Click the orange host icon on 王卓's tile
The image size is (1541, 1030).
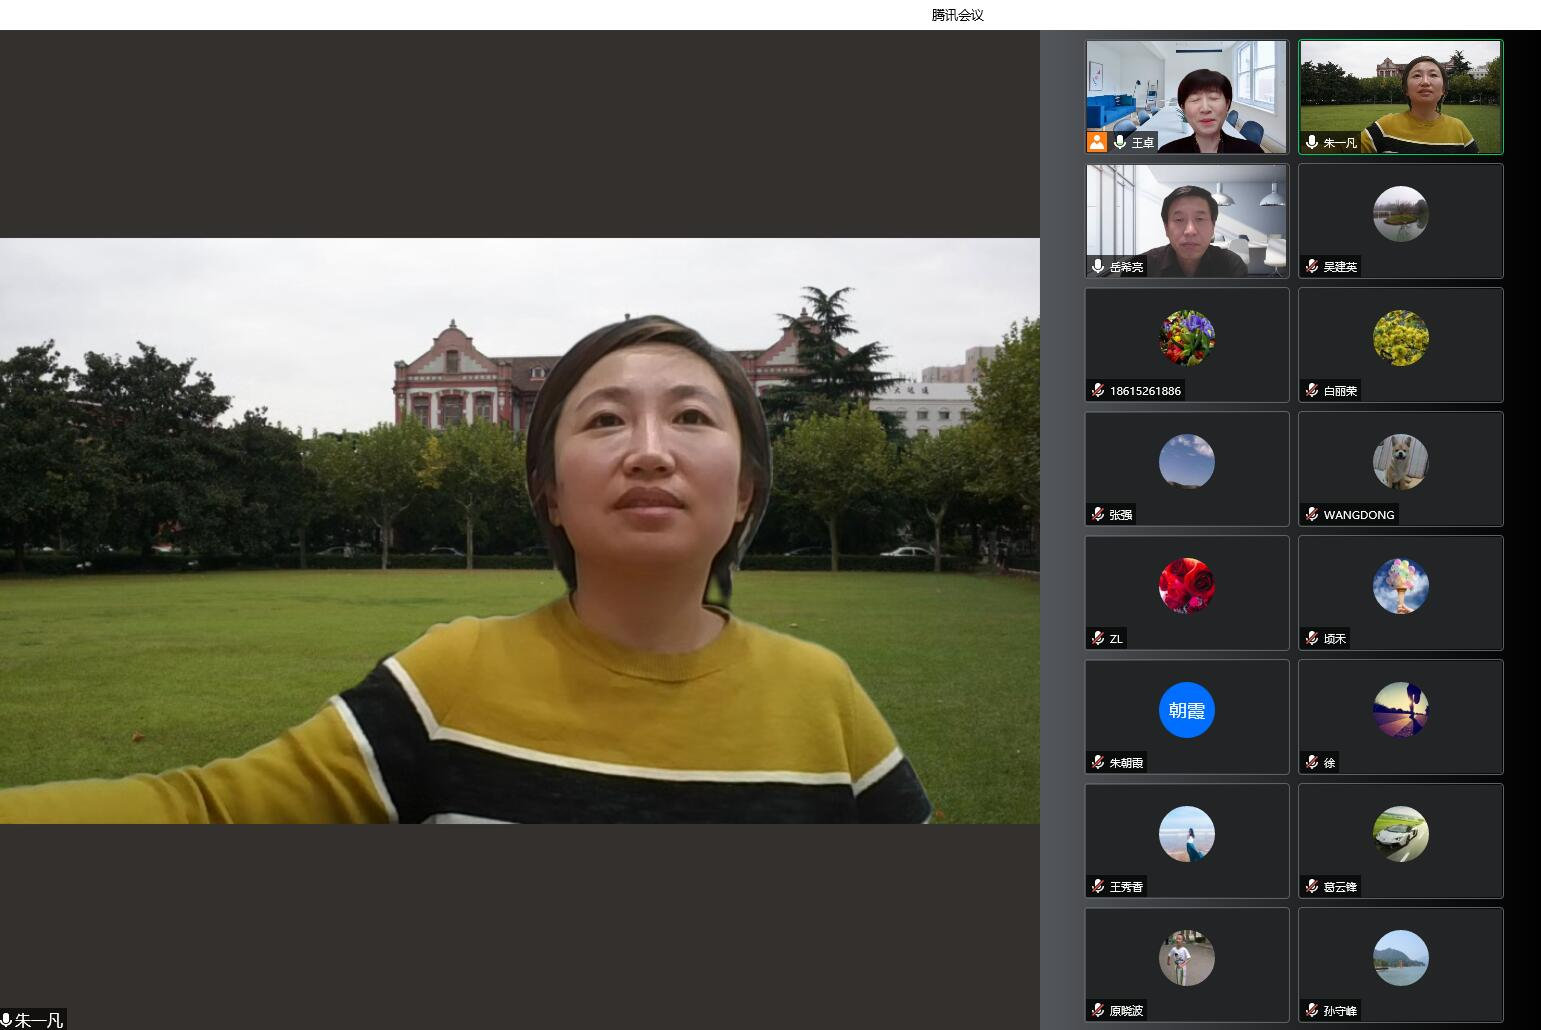click(x=1097, y=142)
